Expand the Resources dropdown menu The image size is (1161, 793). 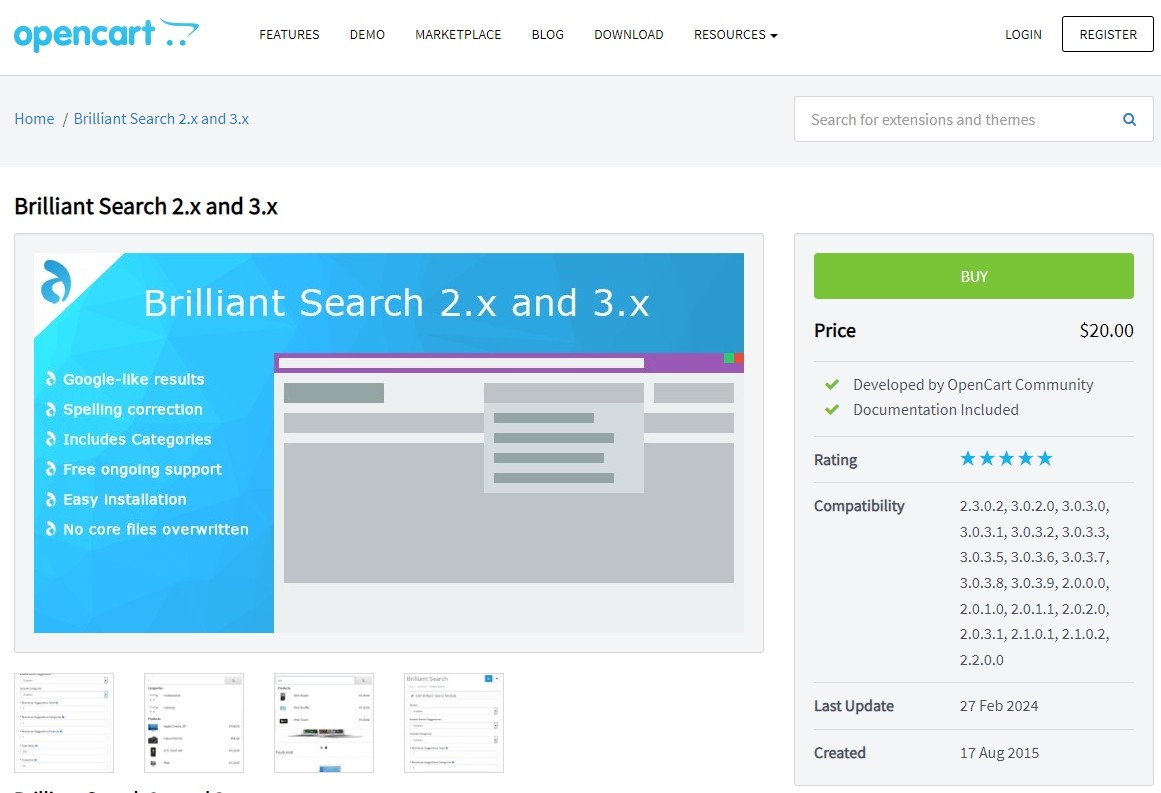735,35
